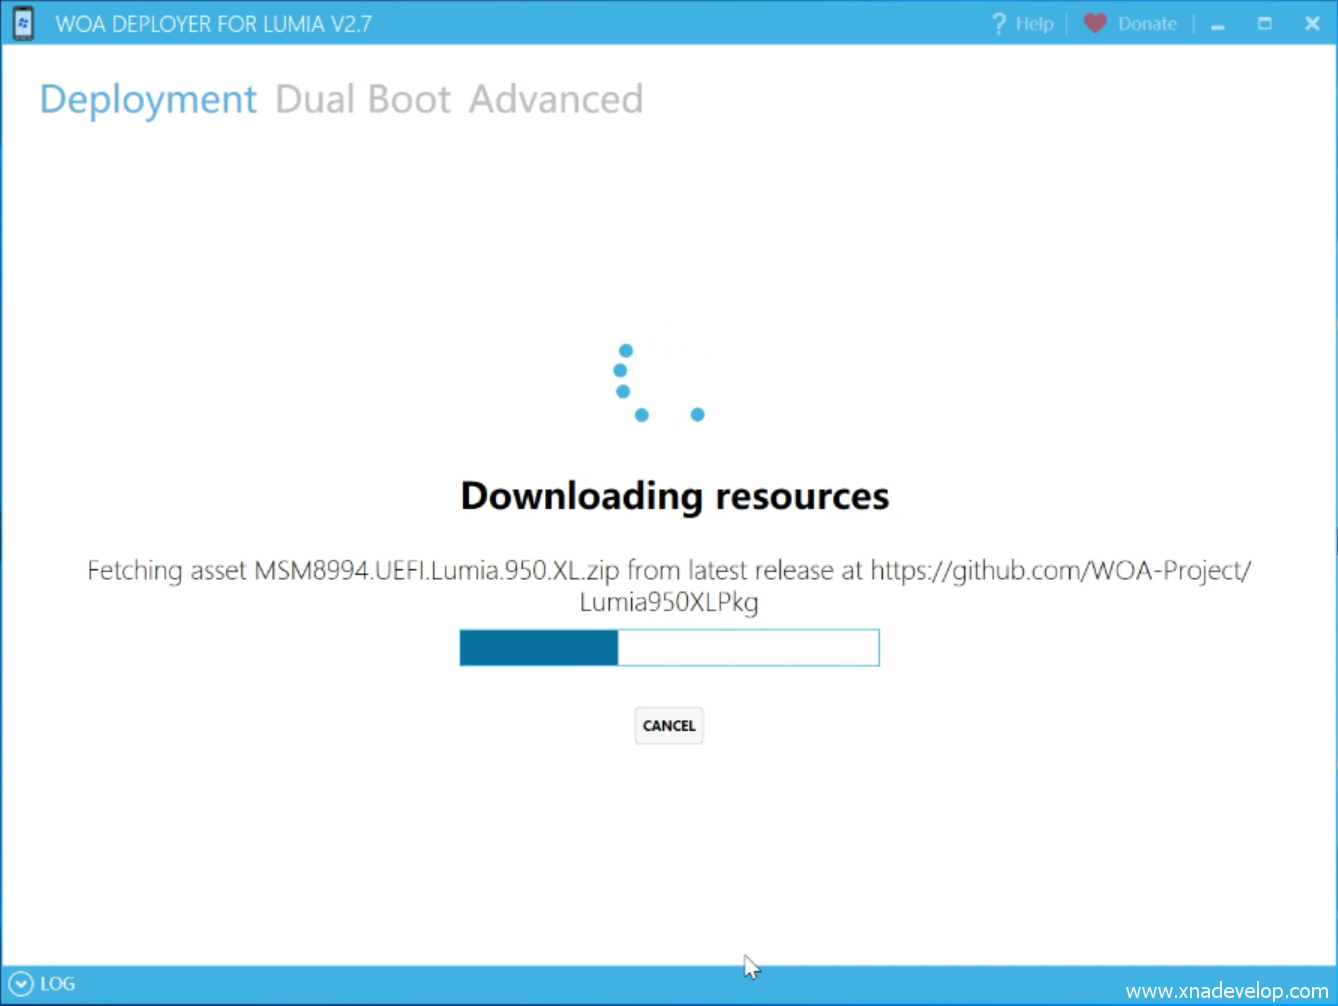Viewport: 1338px width, 1006px height.
Task: Close the WOA Deployer window
Action: tap(1312, 23)
